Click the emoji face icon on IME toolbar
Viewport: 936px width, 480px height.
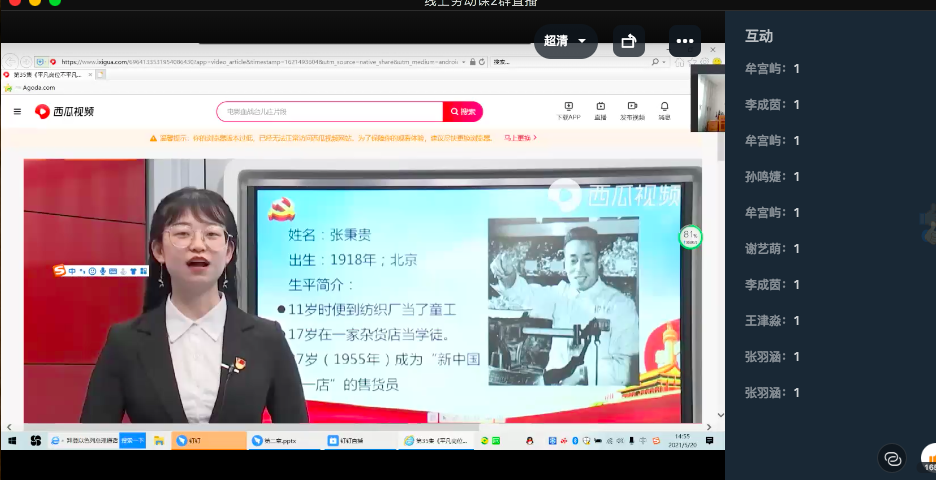(93, 271)
